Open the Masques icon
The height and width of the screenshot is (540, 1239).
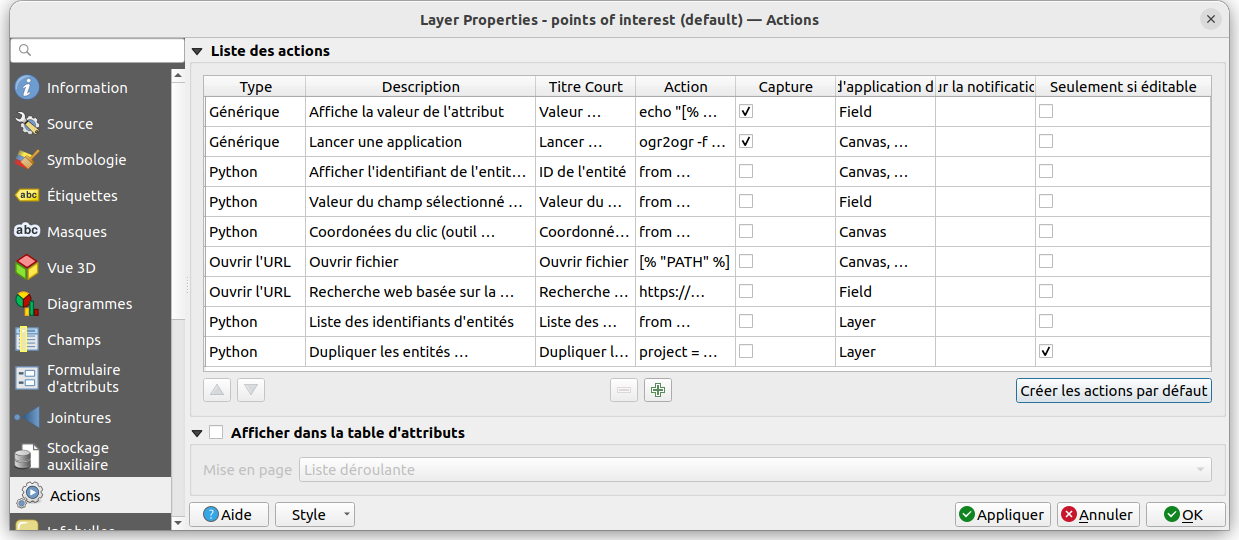point(27,231)
